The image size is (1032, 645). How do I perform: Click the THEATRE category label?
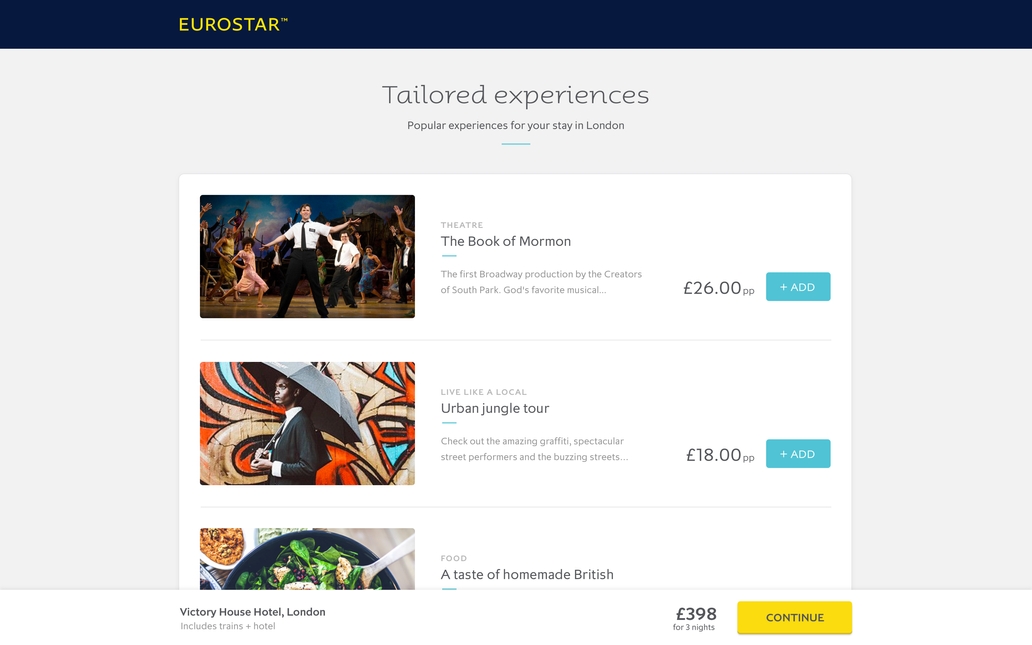pos(462,225)
